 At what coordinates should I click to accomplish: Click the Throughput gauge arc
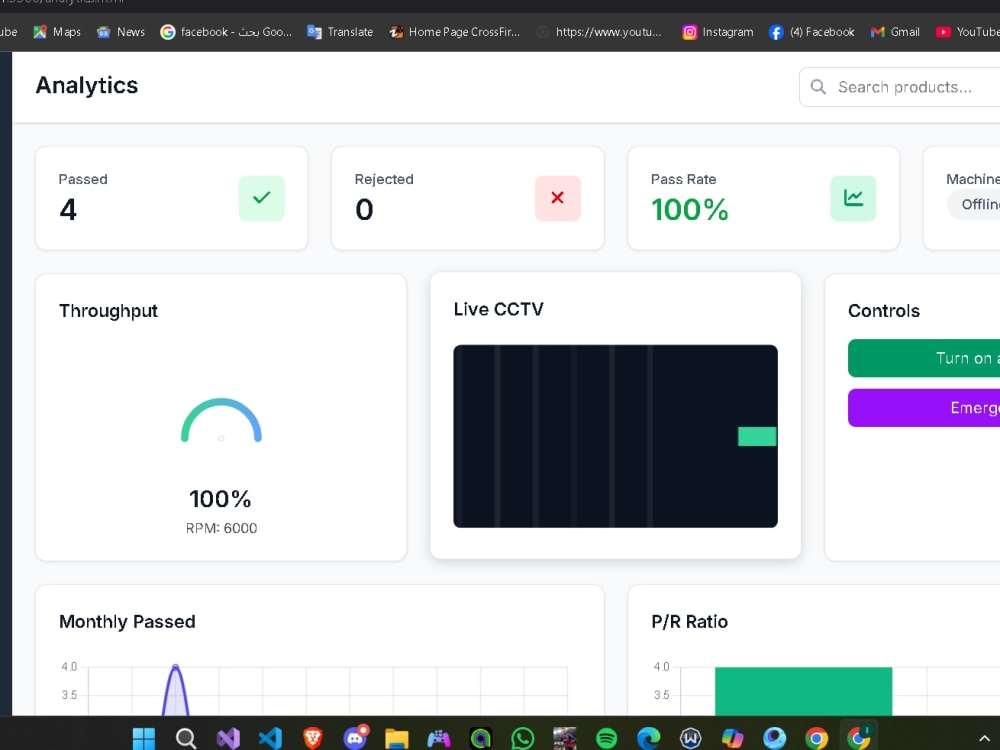point(221,420)
